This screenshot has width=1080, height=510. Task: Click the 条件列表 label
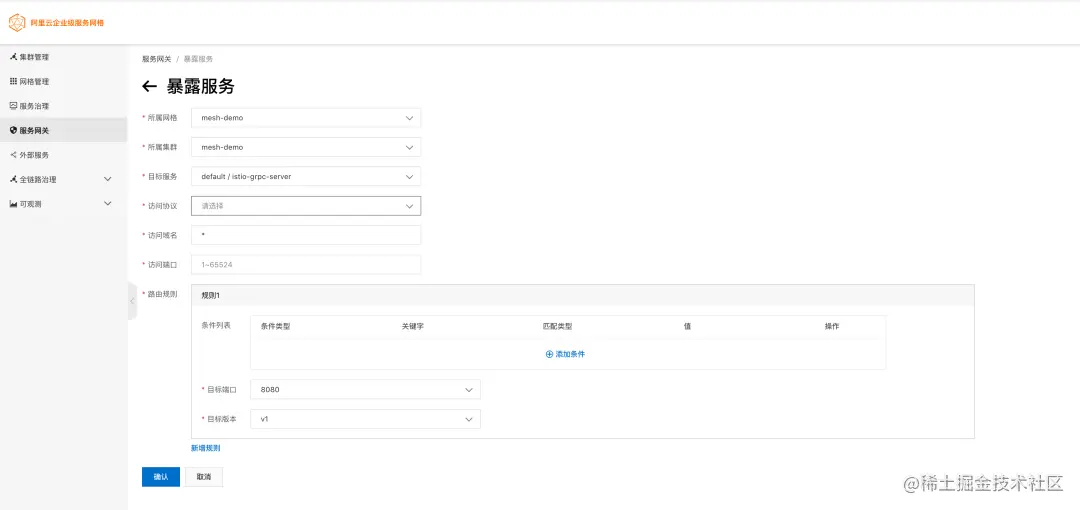216,325
